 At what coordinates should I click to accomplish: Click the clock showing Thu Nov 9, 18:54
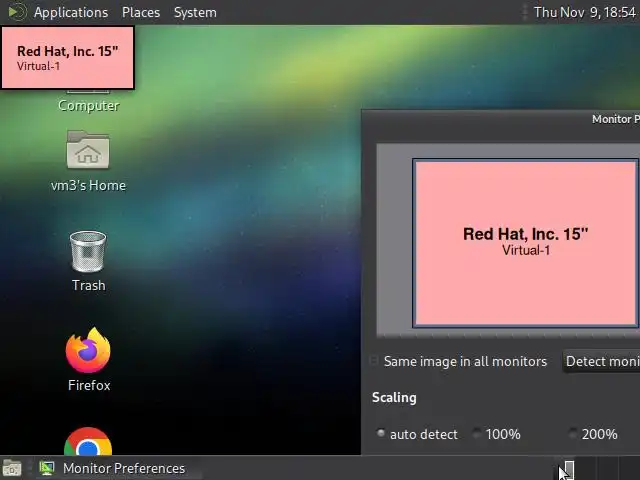(x=584, y=12)
